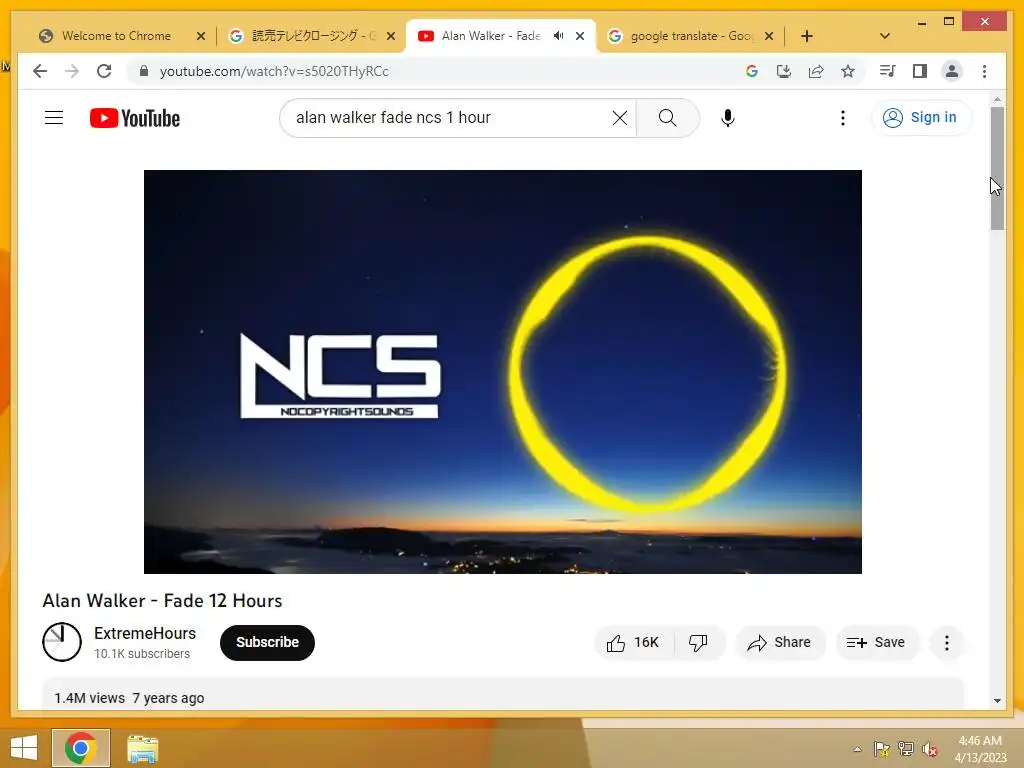This screenshot has width=1024, height=768.
Task: Close the Alan Walker - Fade tab
Action: pyautogui.click(x=579, y=36)
